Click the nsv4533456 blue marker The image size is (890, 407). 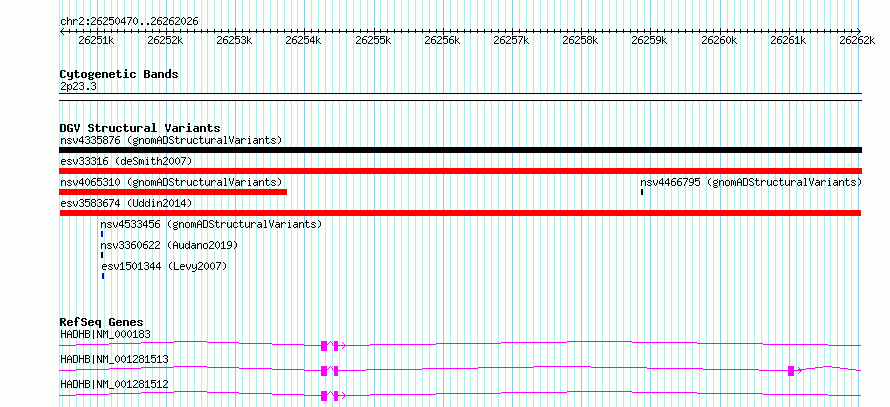[x=102, y=234]
